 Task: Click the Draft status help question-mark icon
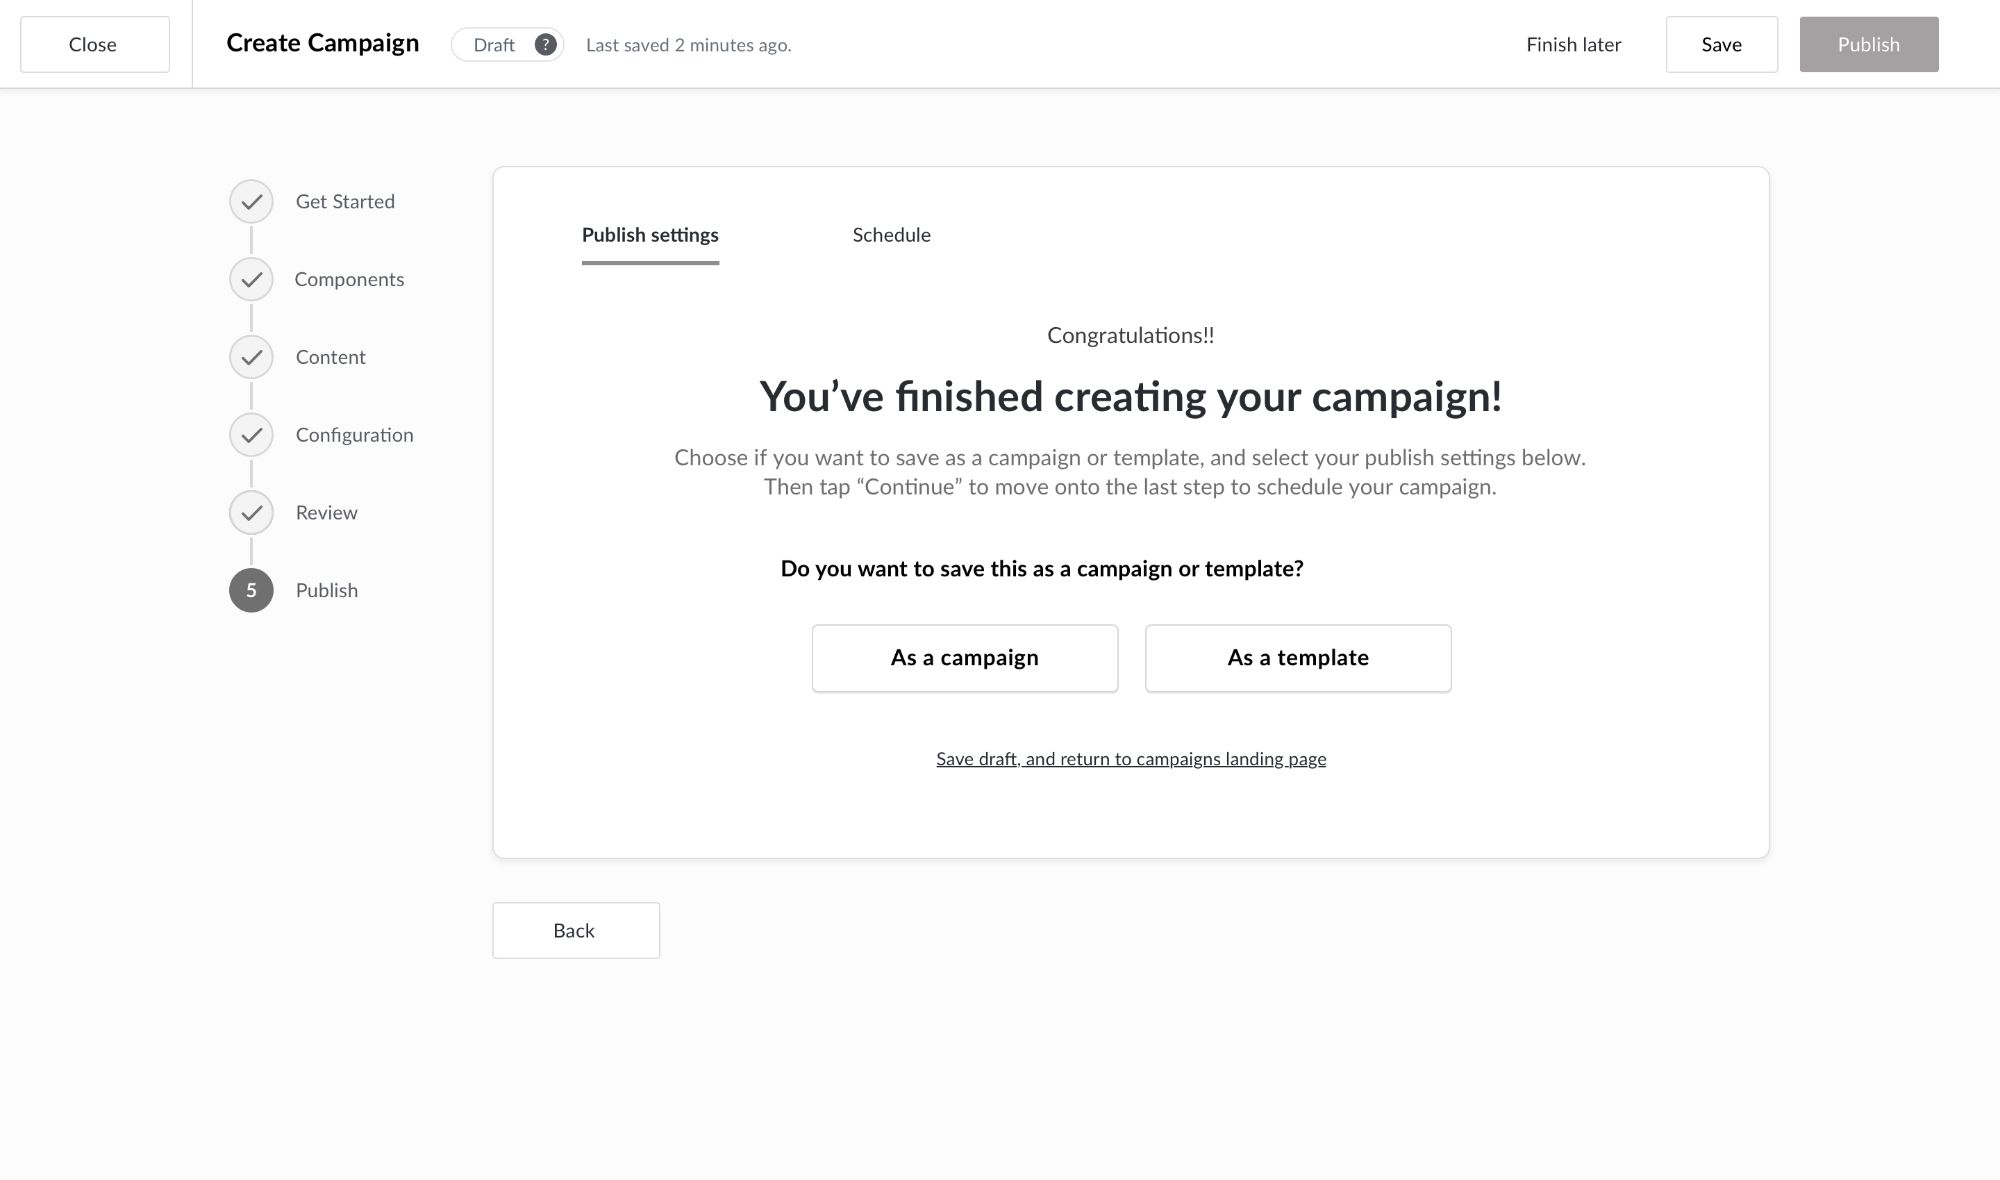click(x=545, y=45)
